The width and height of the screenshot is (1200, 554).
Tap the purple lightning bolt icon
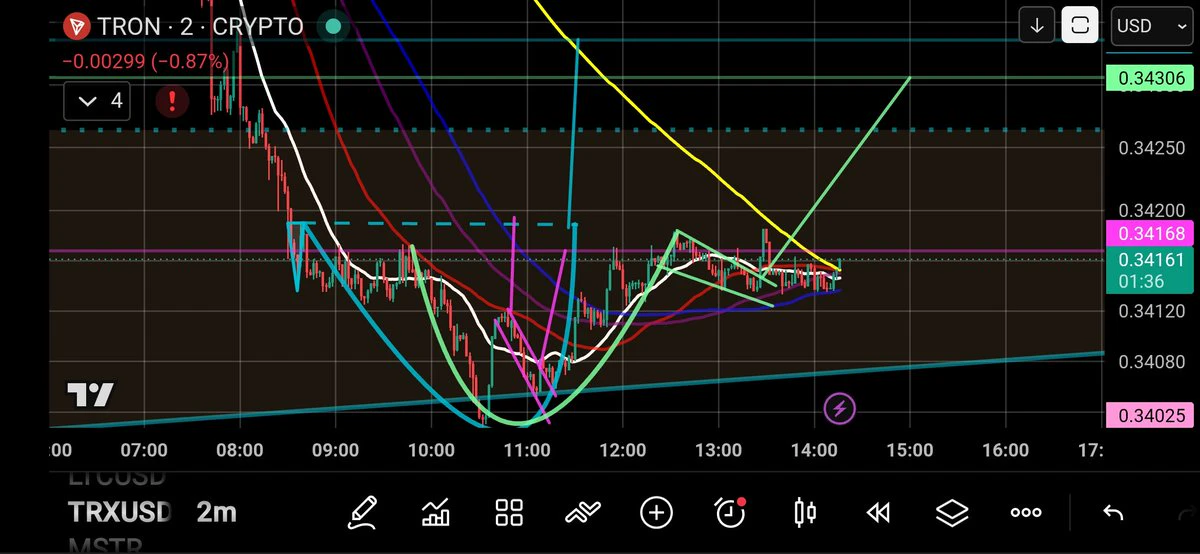[x=839, y=407]
